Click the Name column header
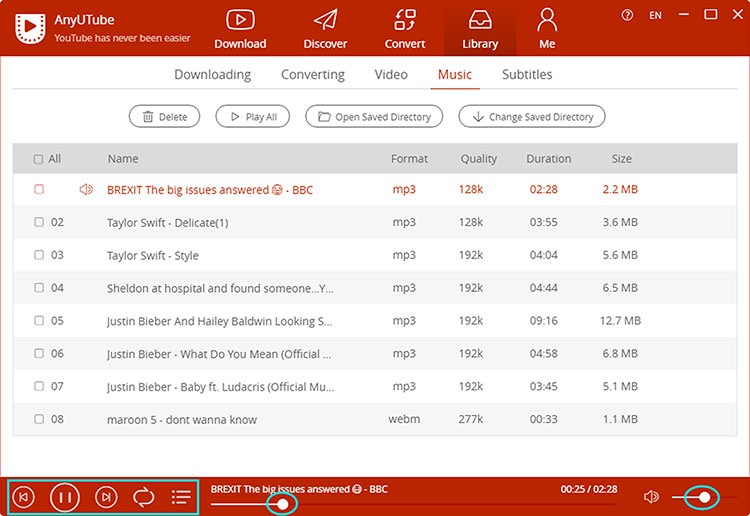 pos(123,159)
